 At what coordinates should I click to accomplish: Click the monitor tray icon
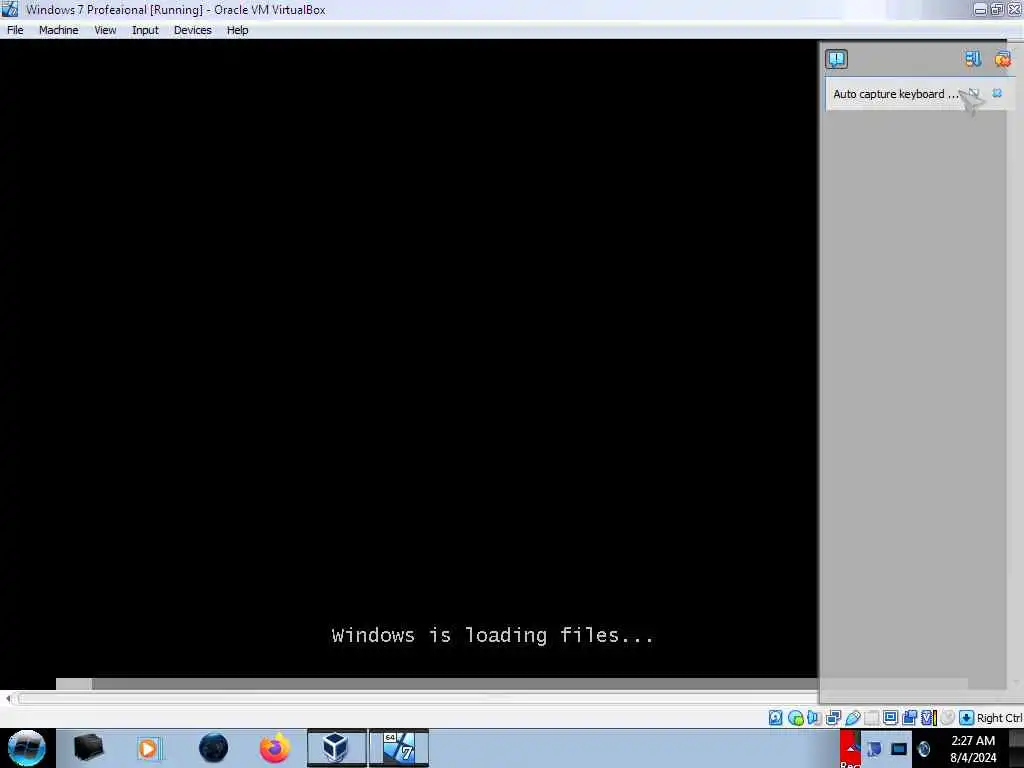coord(899,749)
